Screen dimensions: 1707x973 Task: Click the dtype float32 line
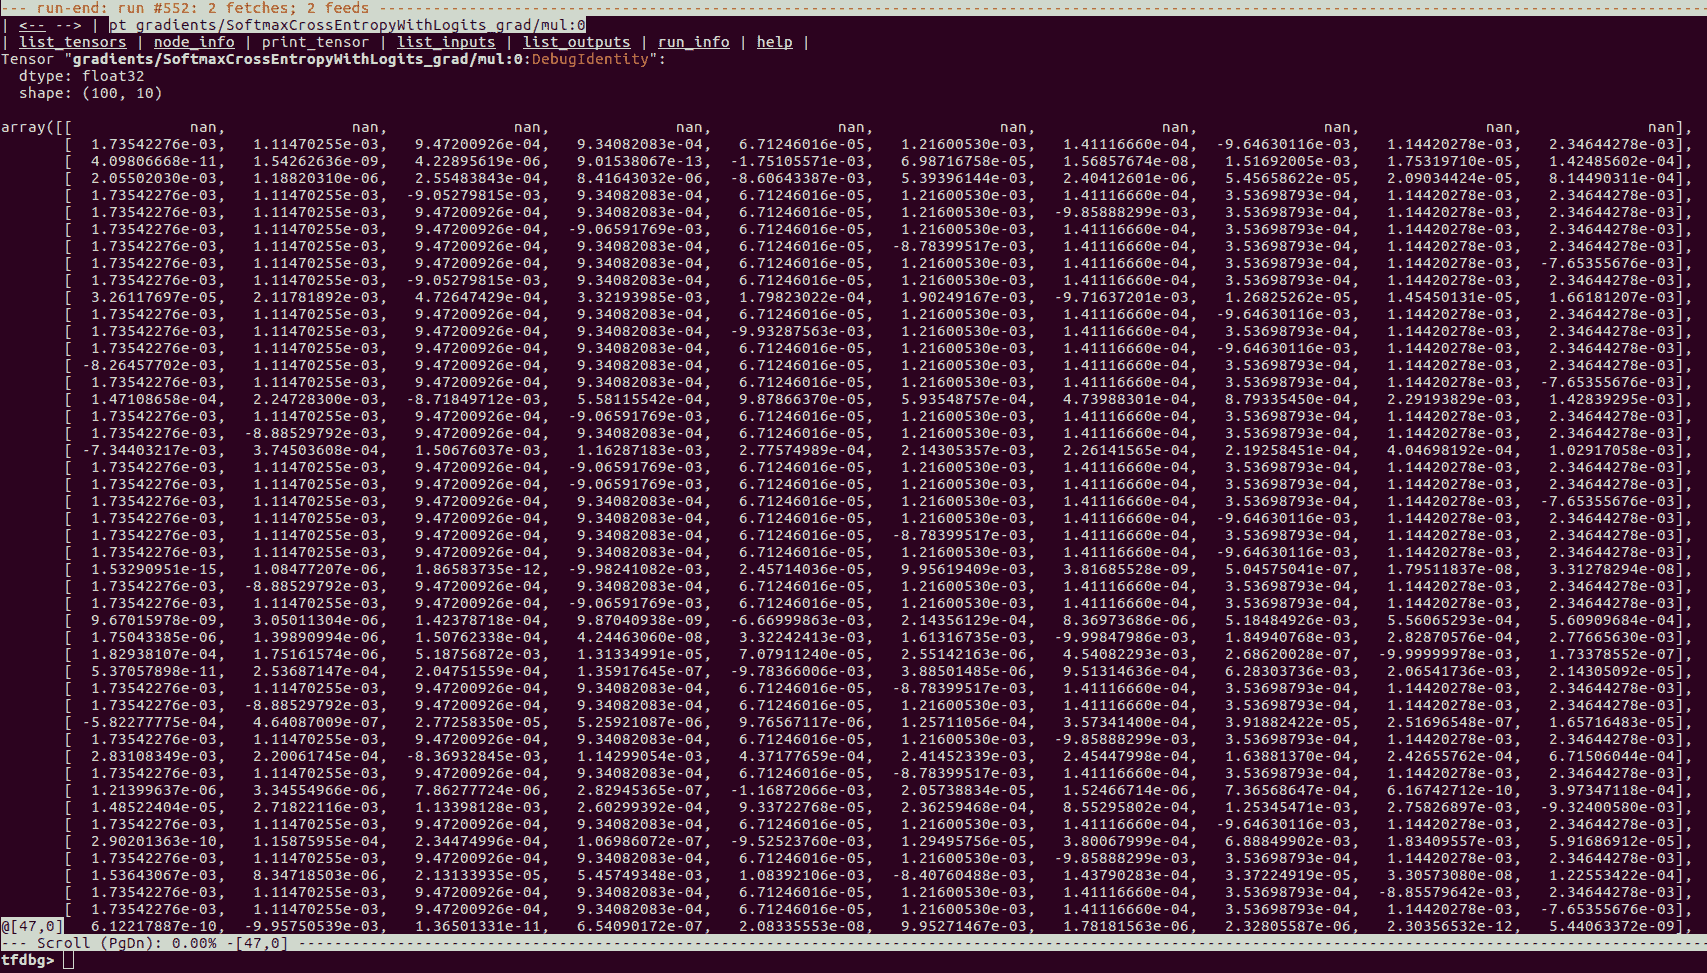pyautogui.click(x=81, y=76)
